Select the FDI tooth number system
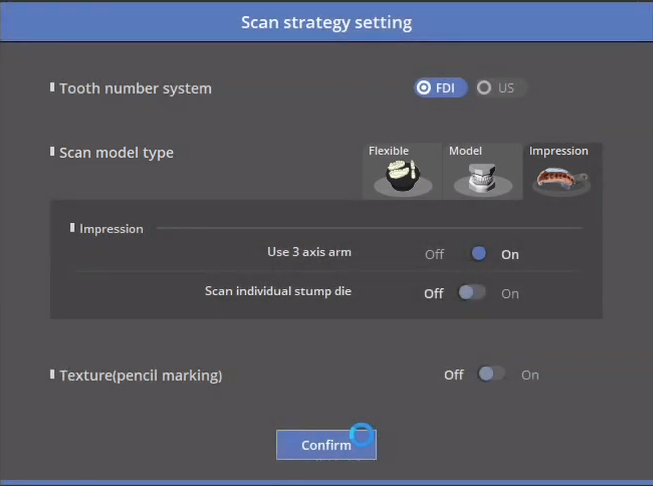This screenshot has height=486, width=653. point(441,88)
